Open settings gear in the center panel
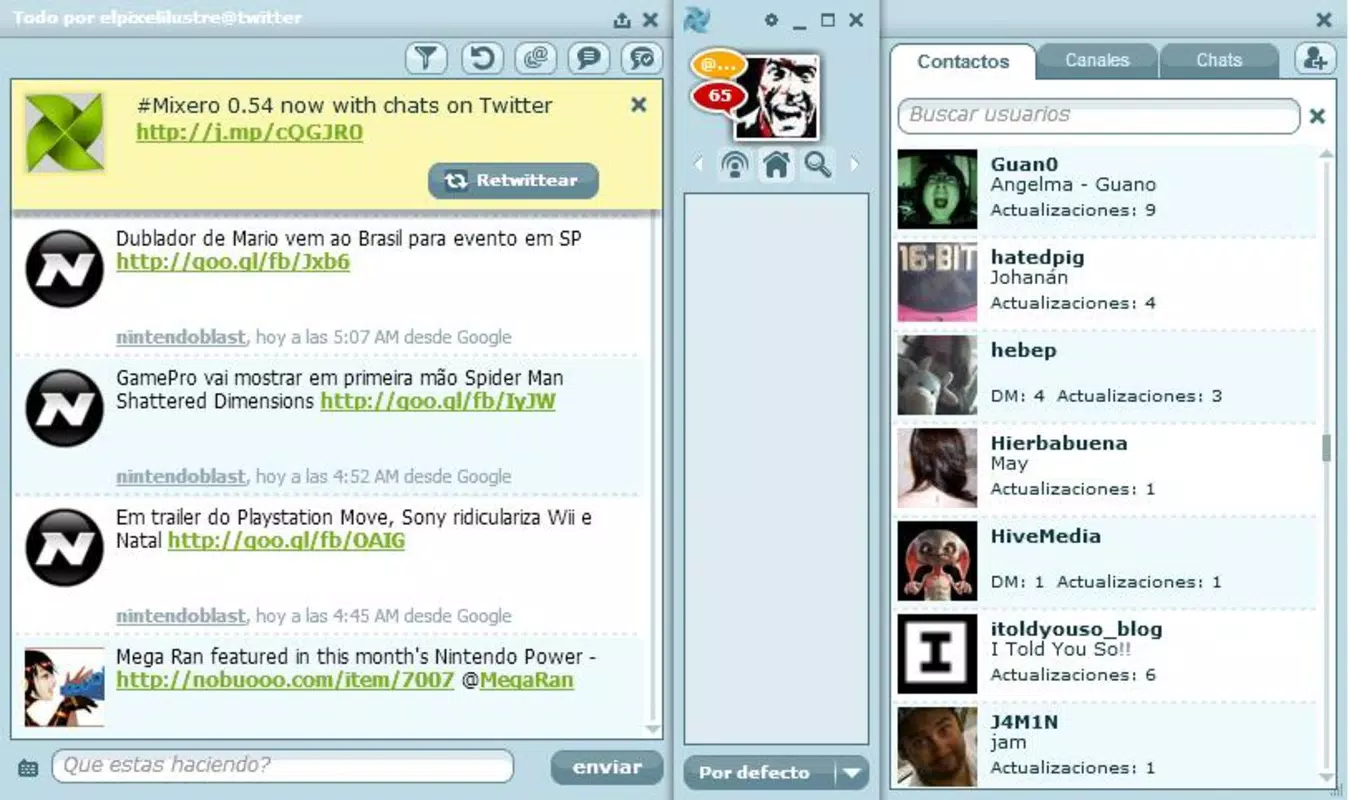Image resolution: width=1349 pixels, height=800 pixels. [x=771, y=20]
